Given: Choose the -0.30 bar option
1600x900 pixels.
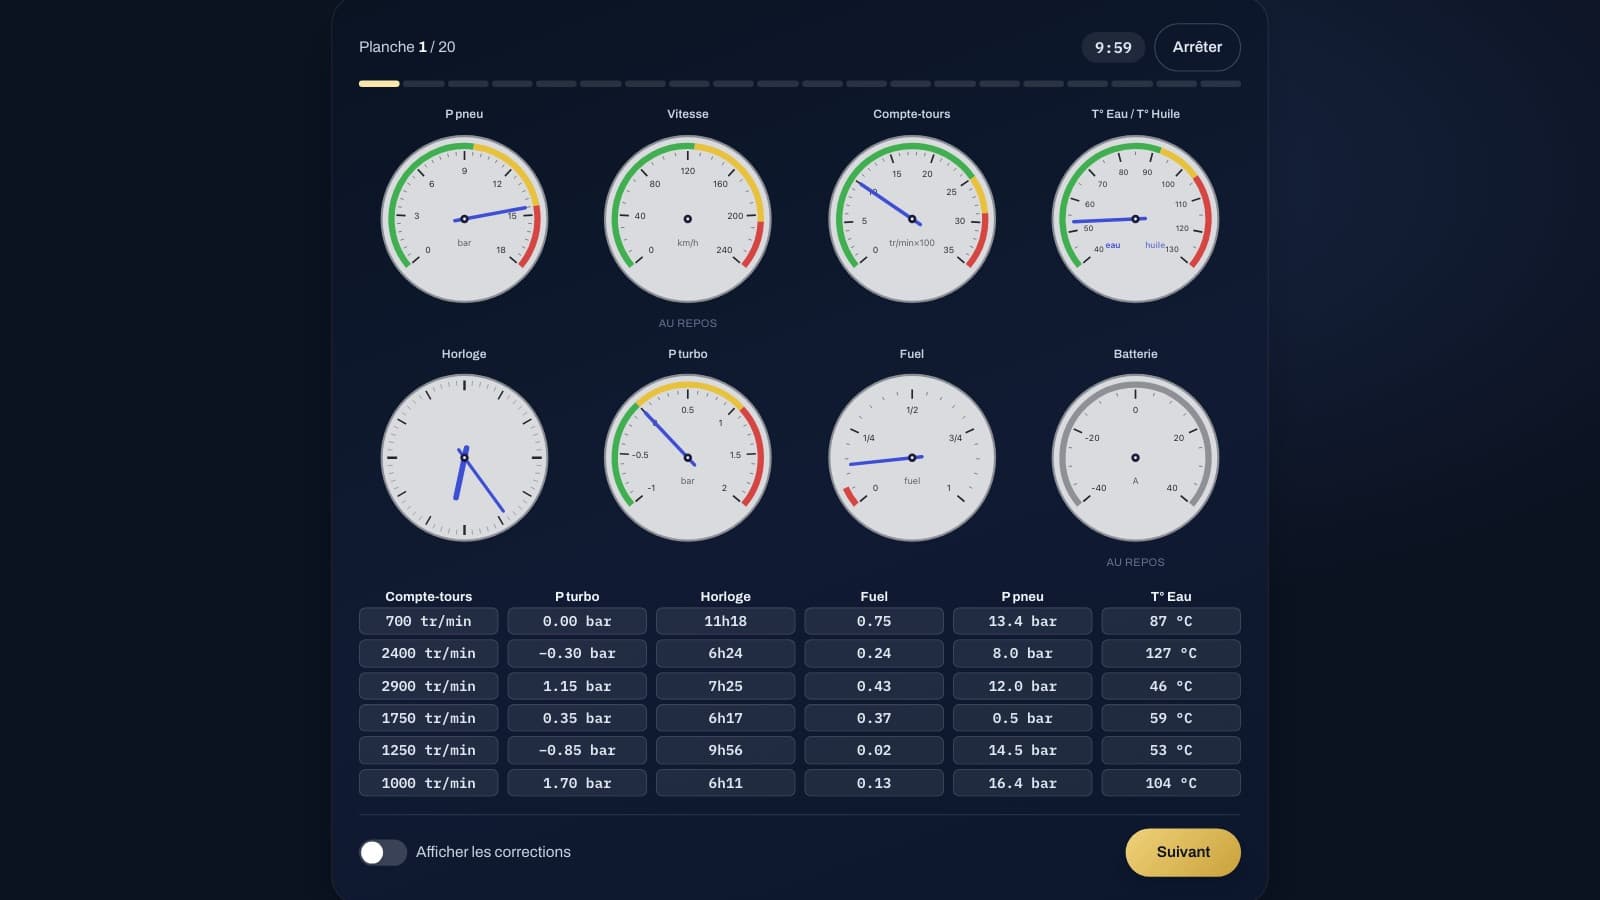Looking at the screenshot, I should [x=577, y=653].
